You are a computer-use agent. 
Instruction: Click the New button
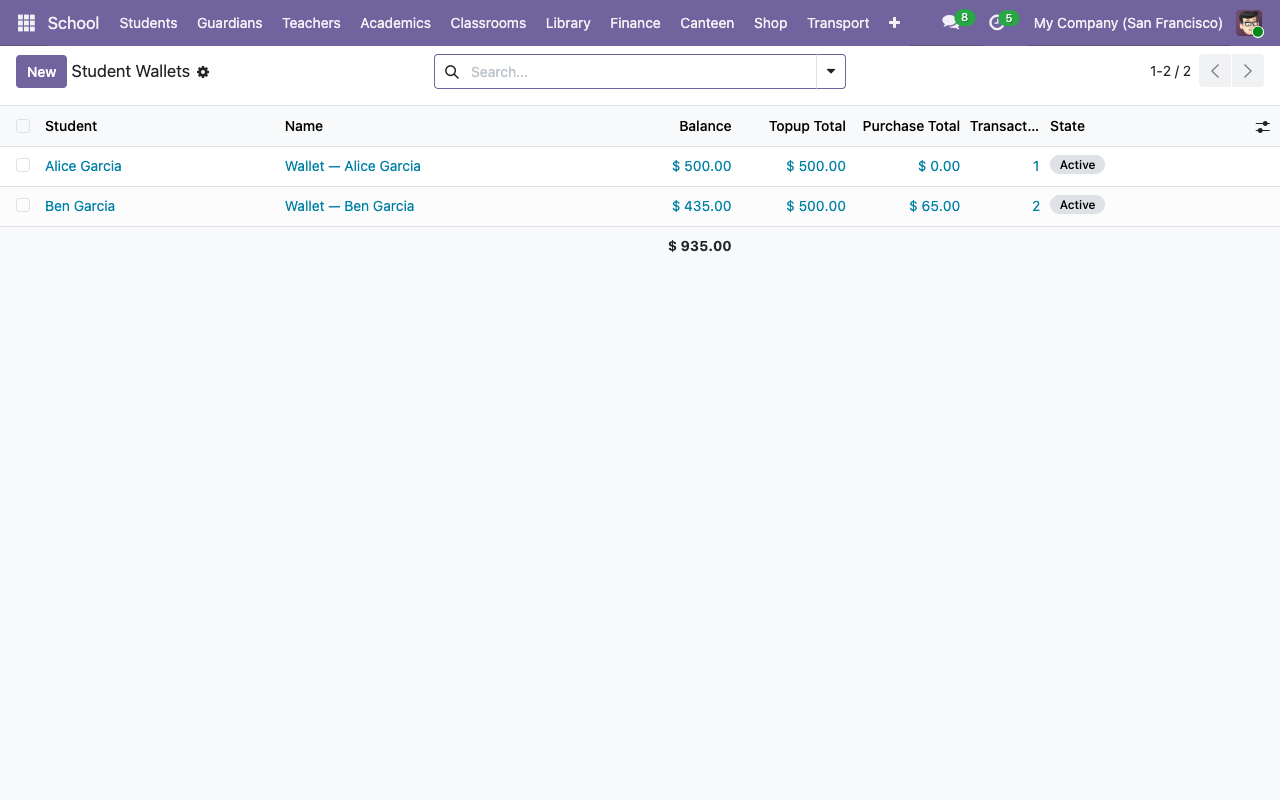[41, 72]
